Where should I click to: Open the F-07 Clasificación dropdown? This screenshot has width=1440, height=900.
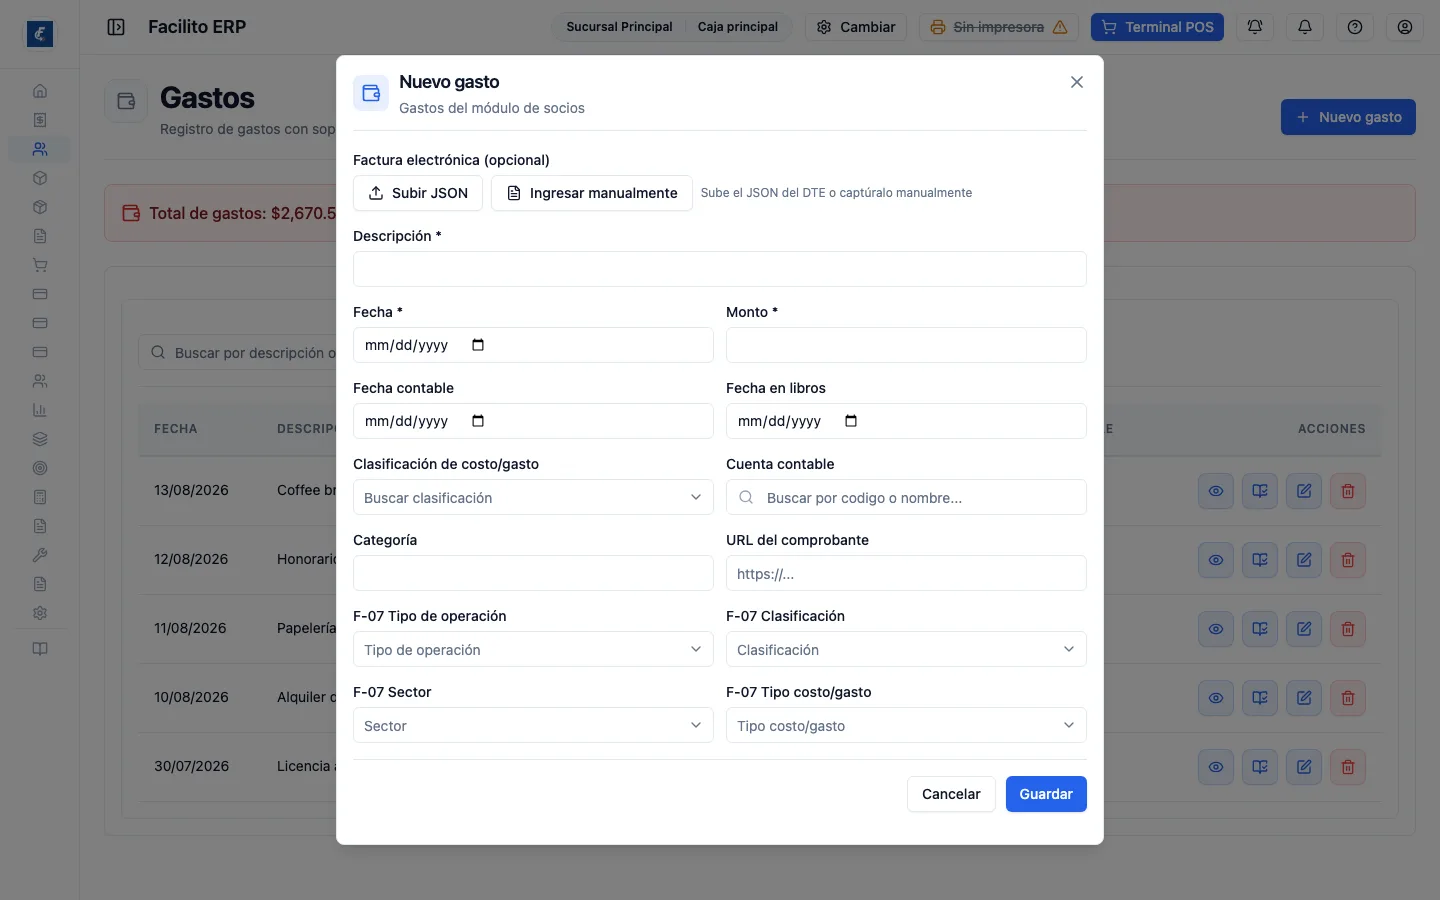[906, 649]
